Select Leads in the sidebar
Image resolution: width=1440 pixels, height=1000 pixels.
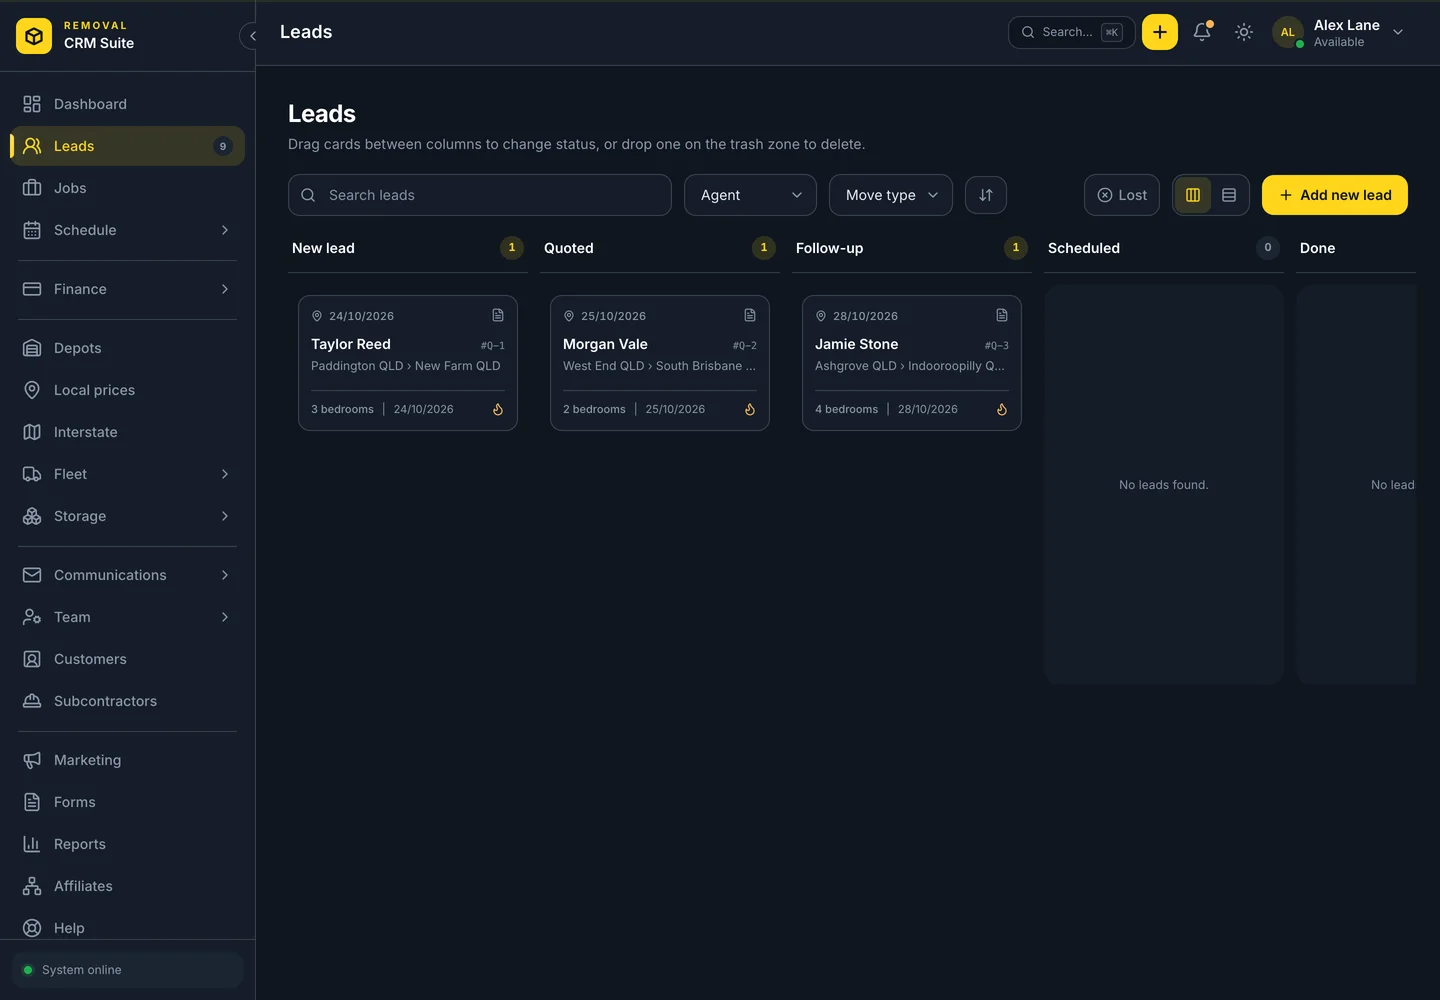[127, 146]
